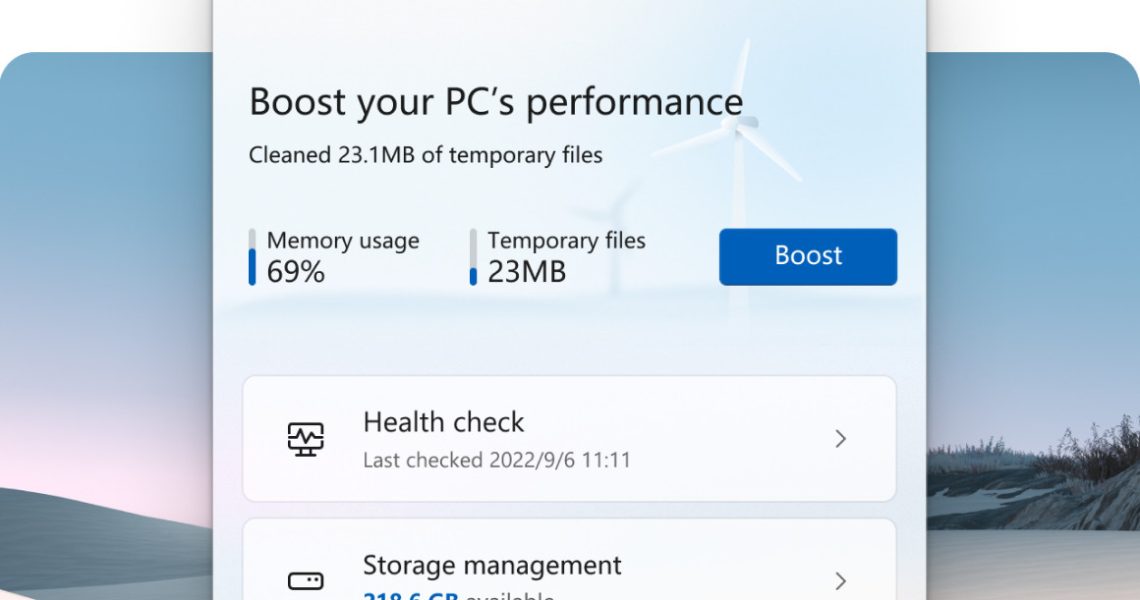Expand the Health check chevron arrow

(x=840, y=439)
